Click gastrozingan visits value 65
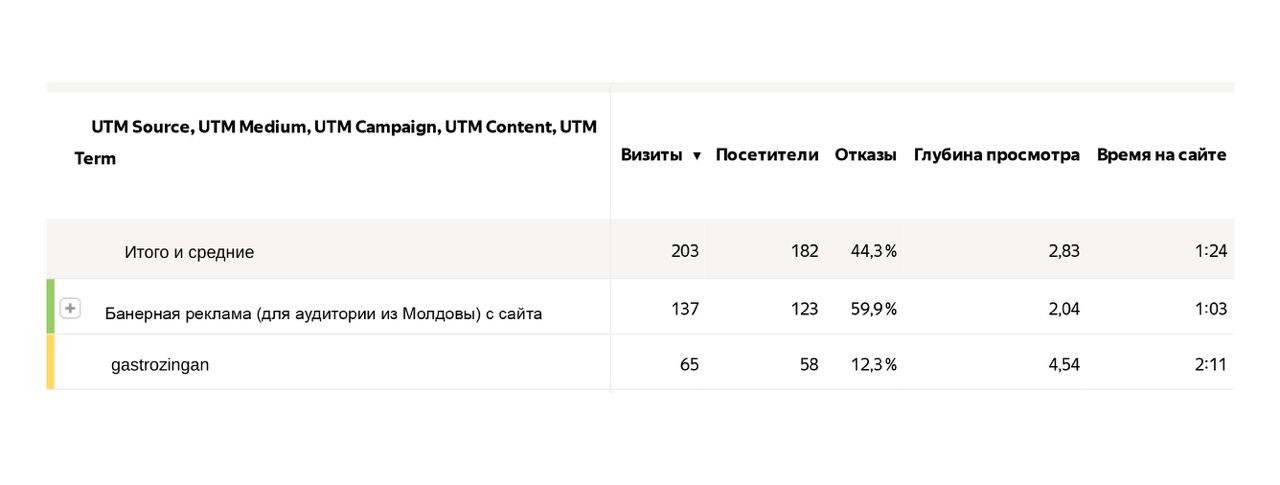Image resolution: width=1280 pixels, height=485 pixels. pos(689,365)
